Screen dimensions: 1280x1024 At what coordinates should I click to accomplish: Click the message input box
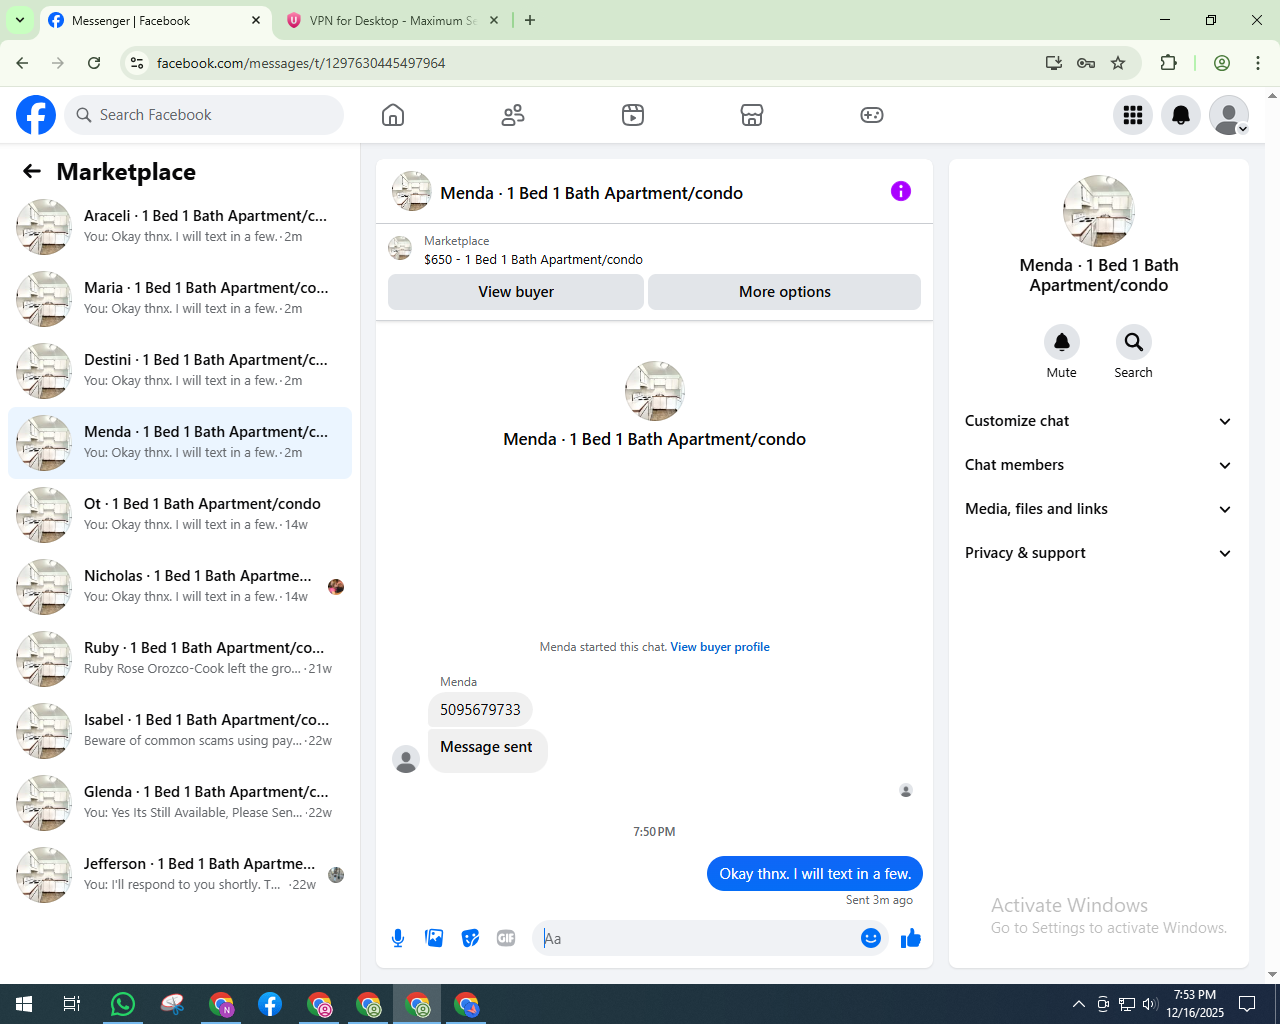click(x=697, y=938)
